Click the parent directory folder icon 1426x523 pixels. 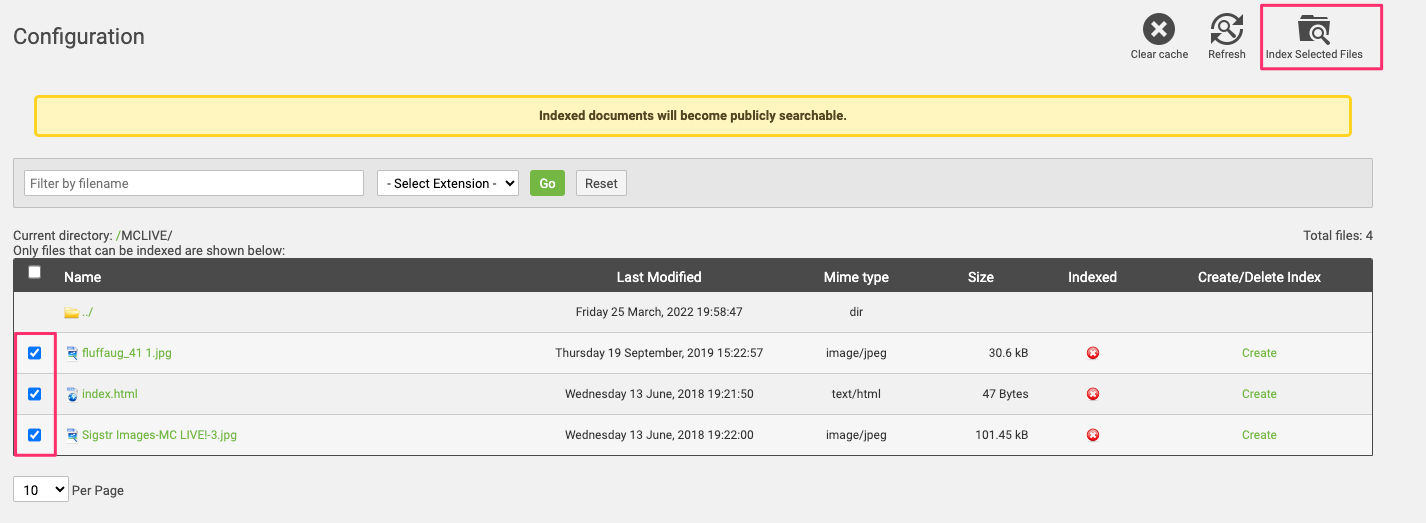click(71, 313)
